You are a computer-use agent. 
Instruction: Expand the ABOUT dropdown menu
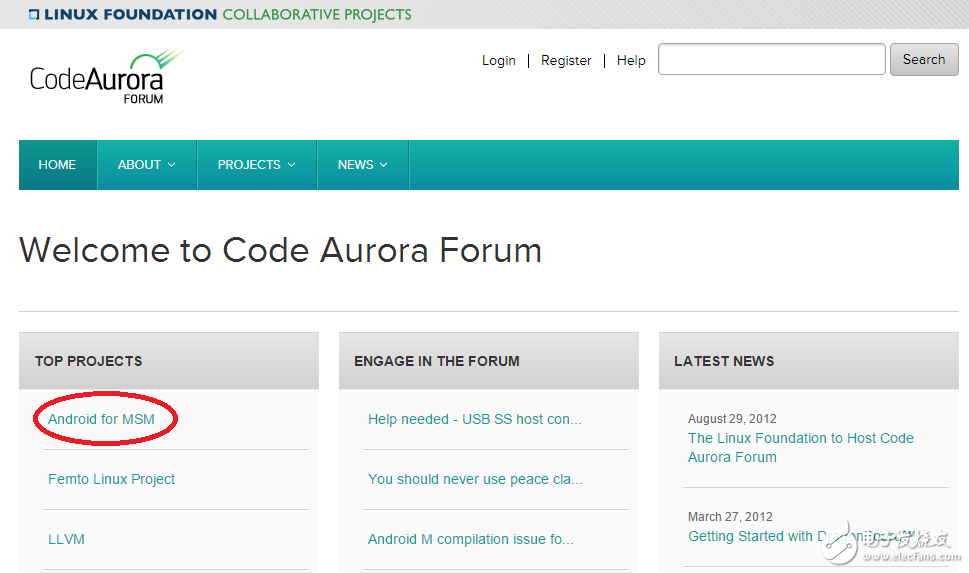pos(146,165)
